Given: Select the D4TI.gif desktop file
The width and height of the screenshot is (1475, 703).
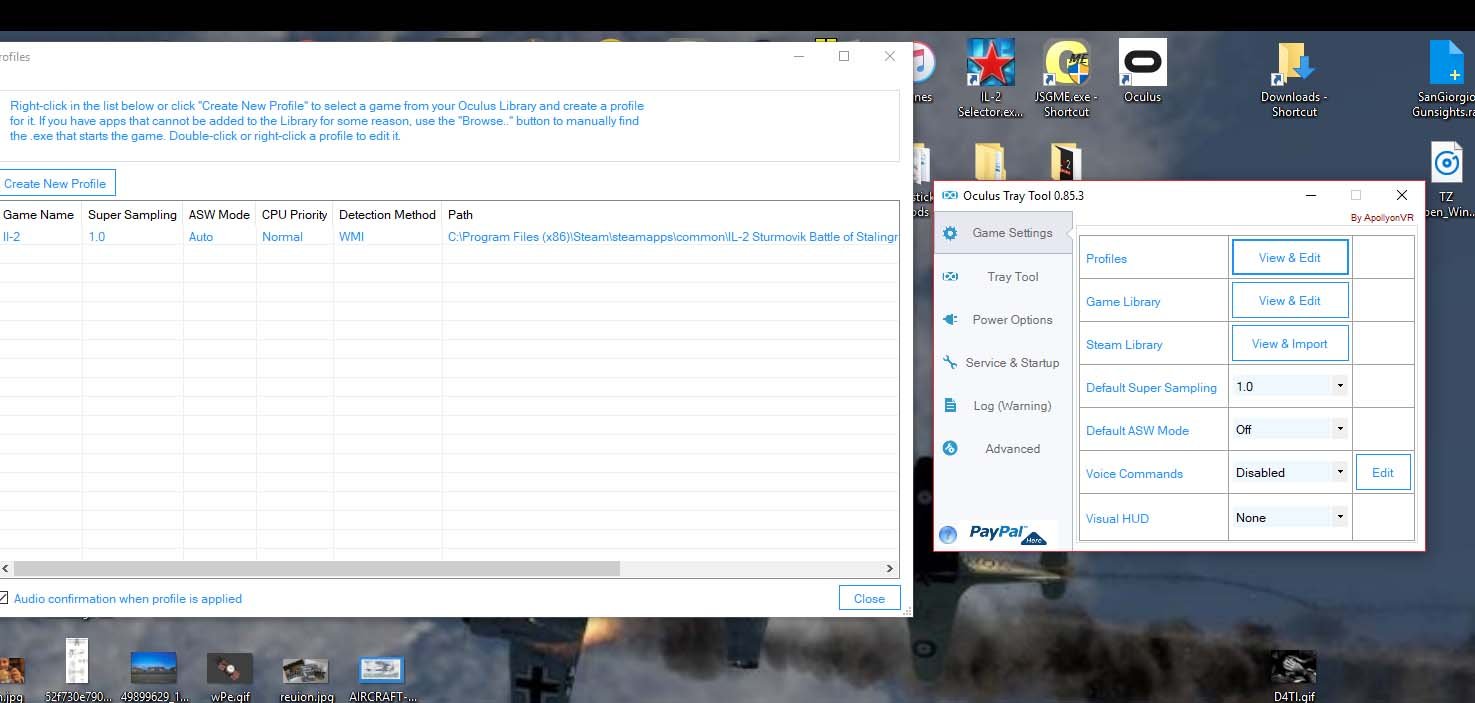Looking at the screenshot, I should click(1293, 676).
